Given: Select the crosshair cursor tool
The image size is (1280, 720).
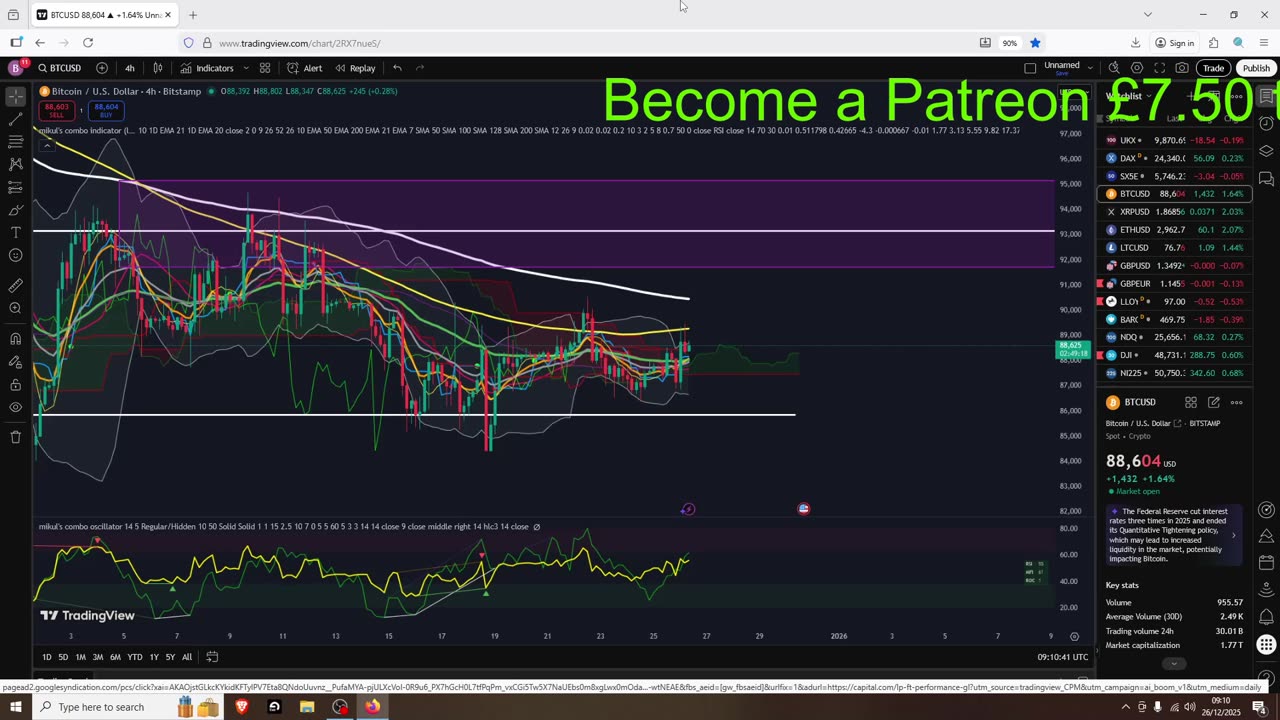Looking at the screenshot, I should point(15,97).
